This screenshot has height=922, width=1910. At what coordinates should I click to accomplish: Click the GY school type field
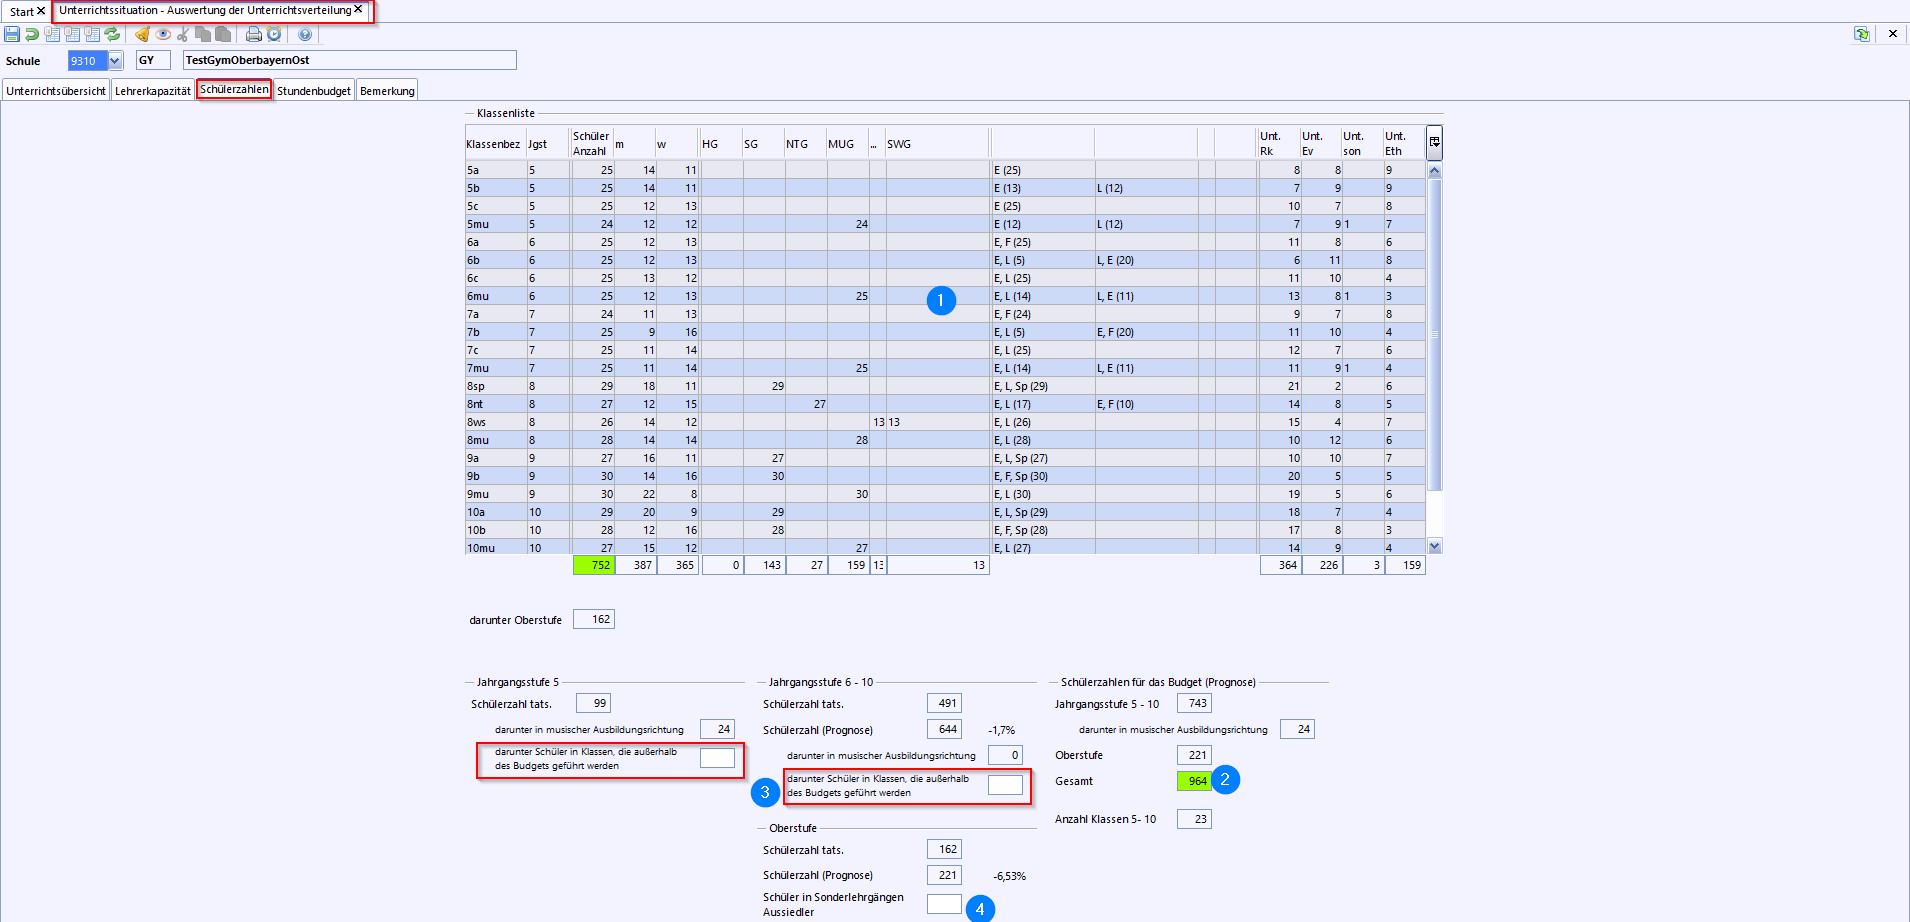pyautogui.click(x=153, y=60)
